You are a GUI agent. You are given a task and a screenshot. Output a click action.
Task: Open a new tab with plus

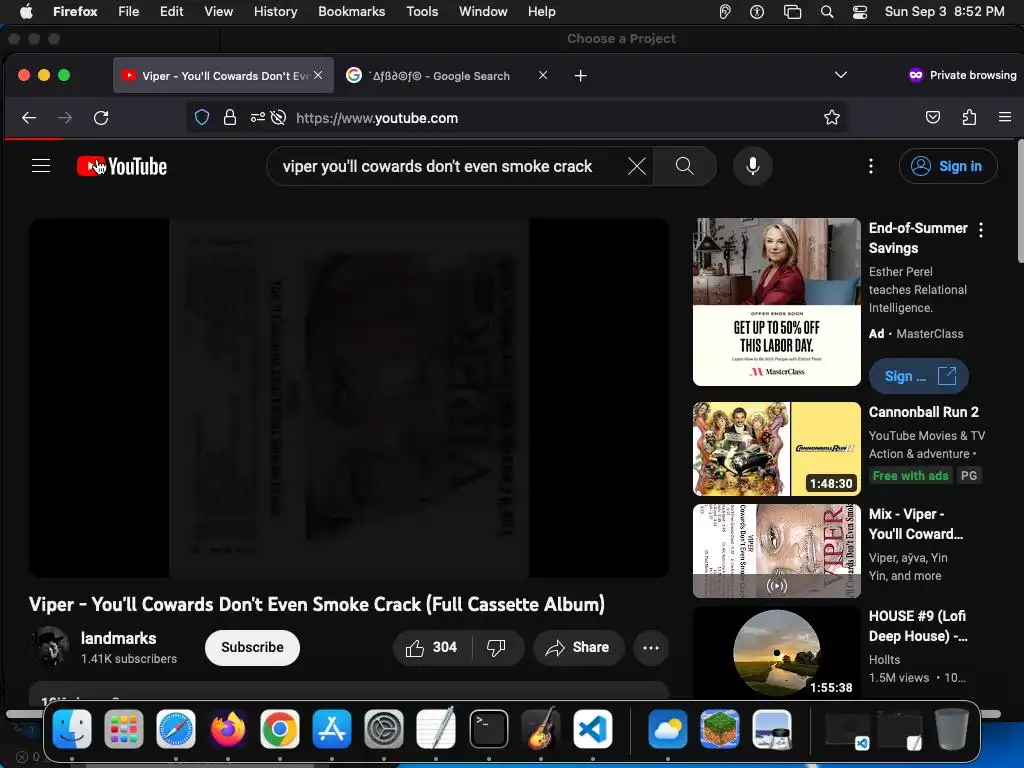click(x=580, y=76)
